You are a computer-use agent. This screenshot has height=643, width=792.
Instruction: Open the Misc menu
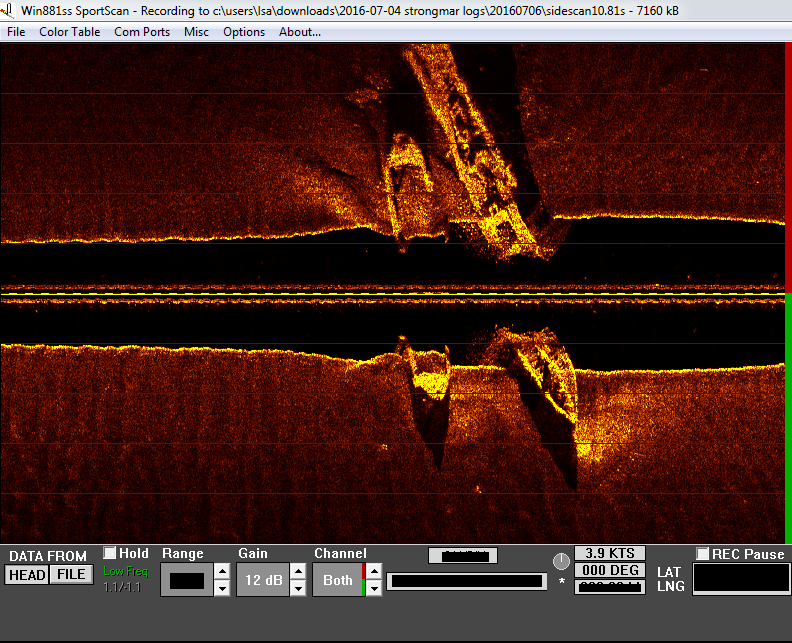point(196,32)
